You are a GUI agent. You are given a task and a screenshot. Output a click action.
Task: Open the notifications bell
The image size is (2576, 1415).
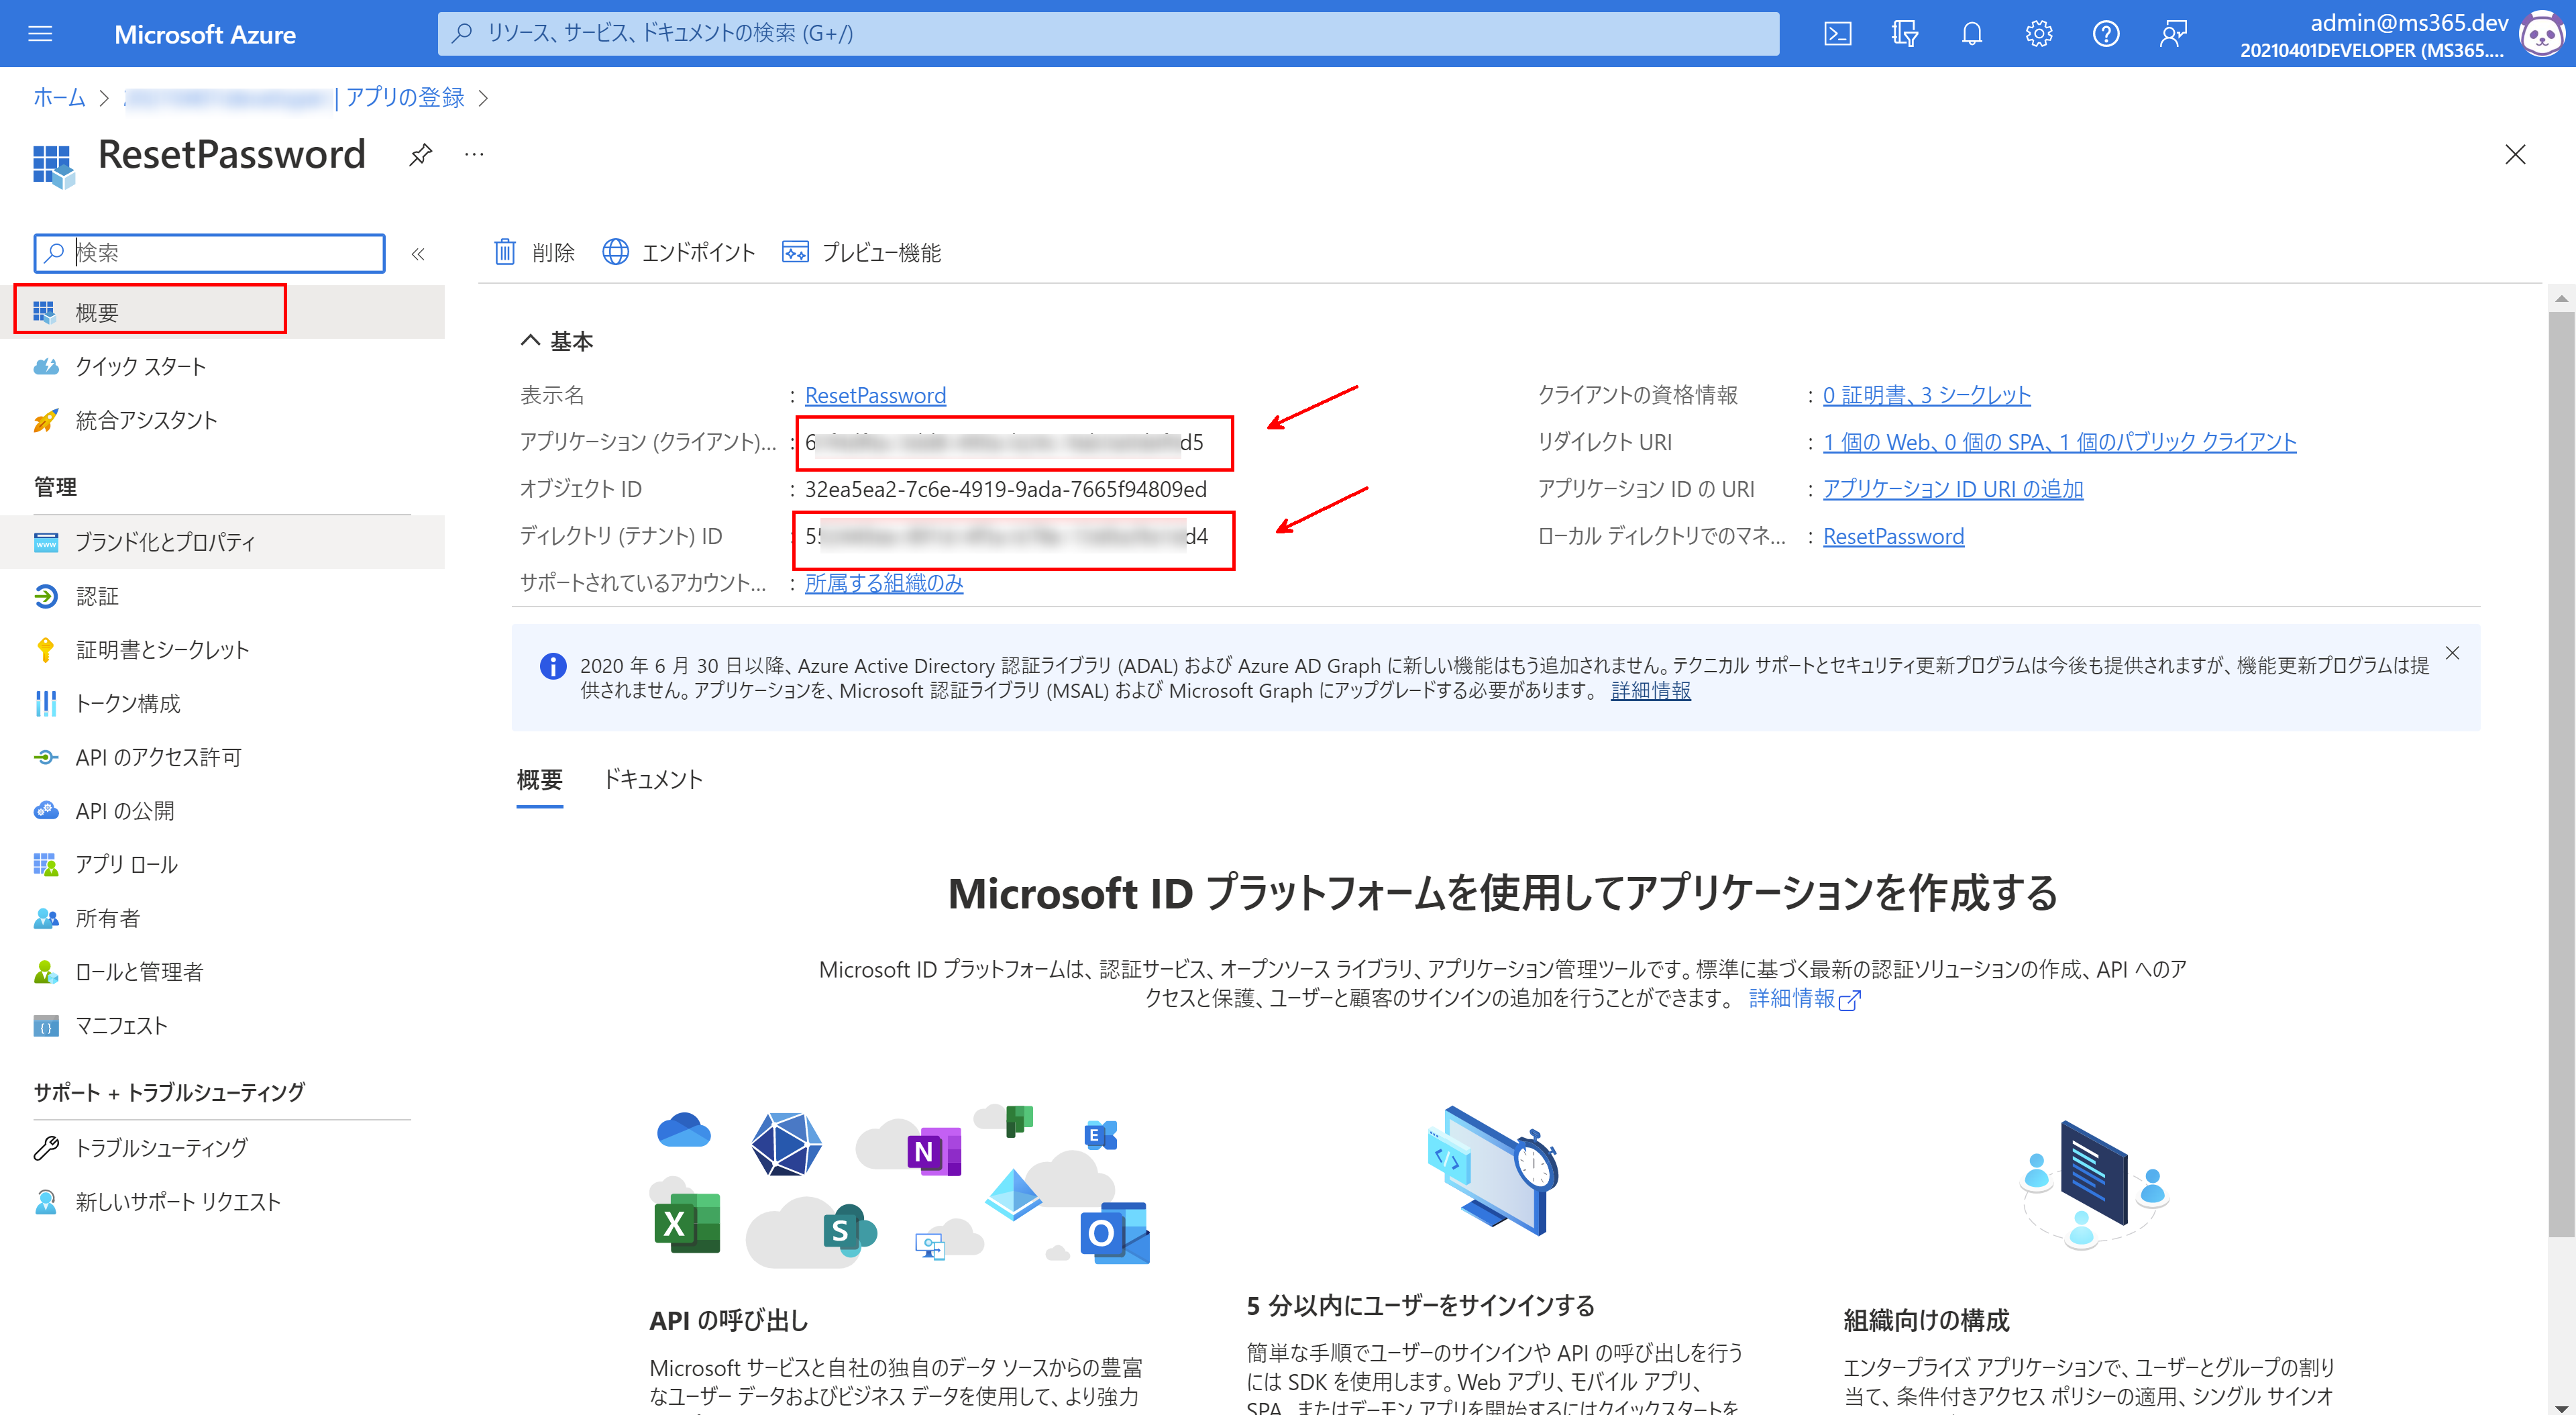(x=1971, y=33)
